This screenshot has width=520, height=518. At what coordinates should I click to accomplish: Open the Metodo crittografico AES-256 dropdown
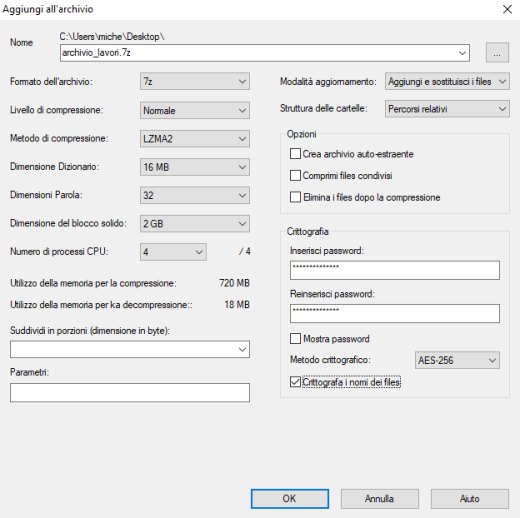pos(457,360)
